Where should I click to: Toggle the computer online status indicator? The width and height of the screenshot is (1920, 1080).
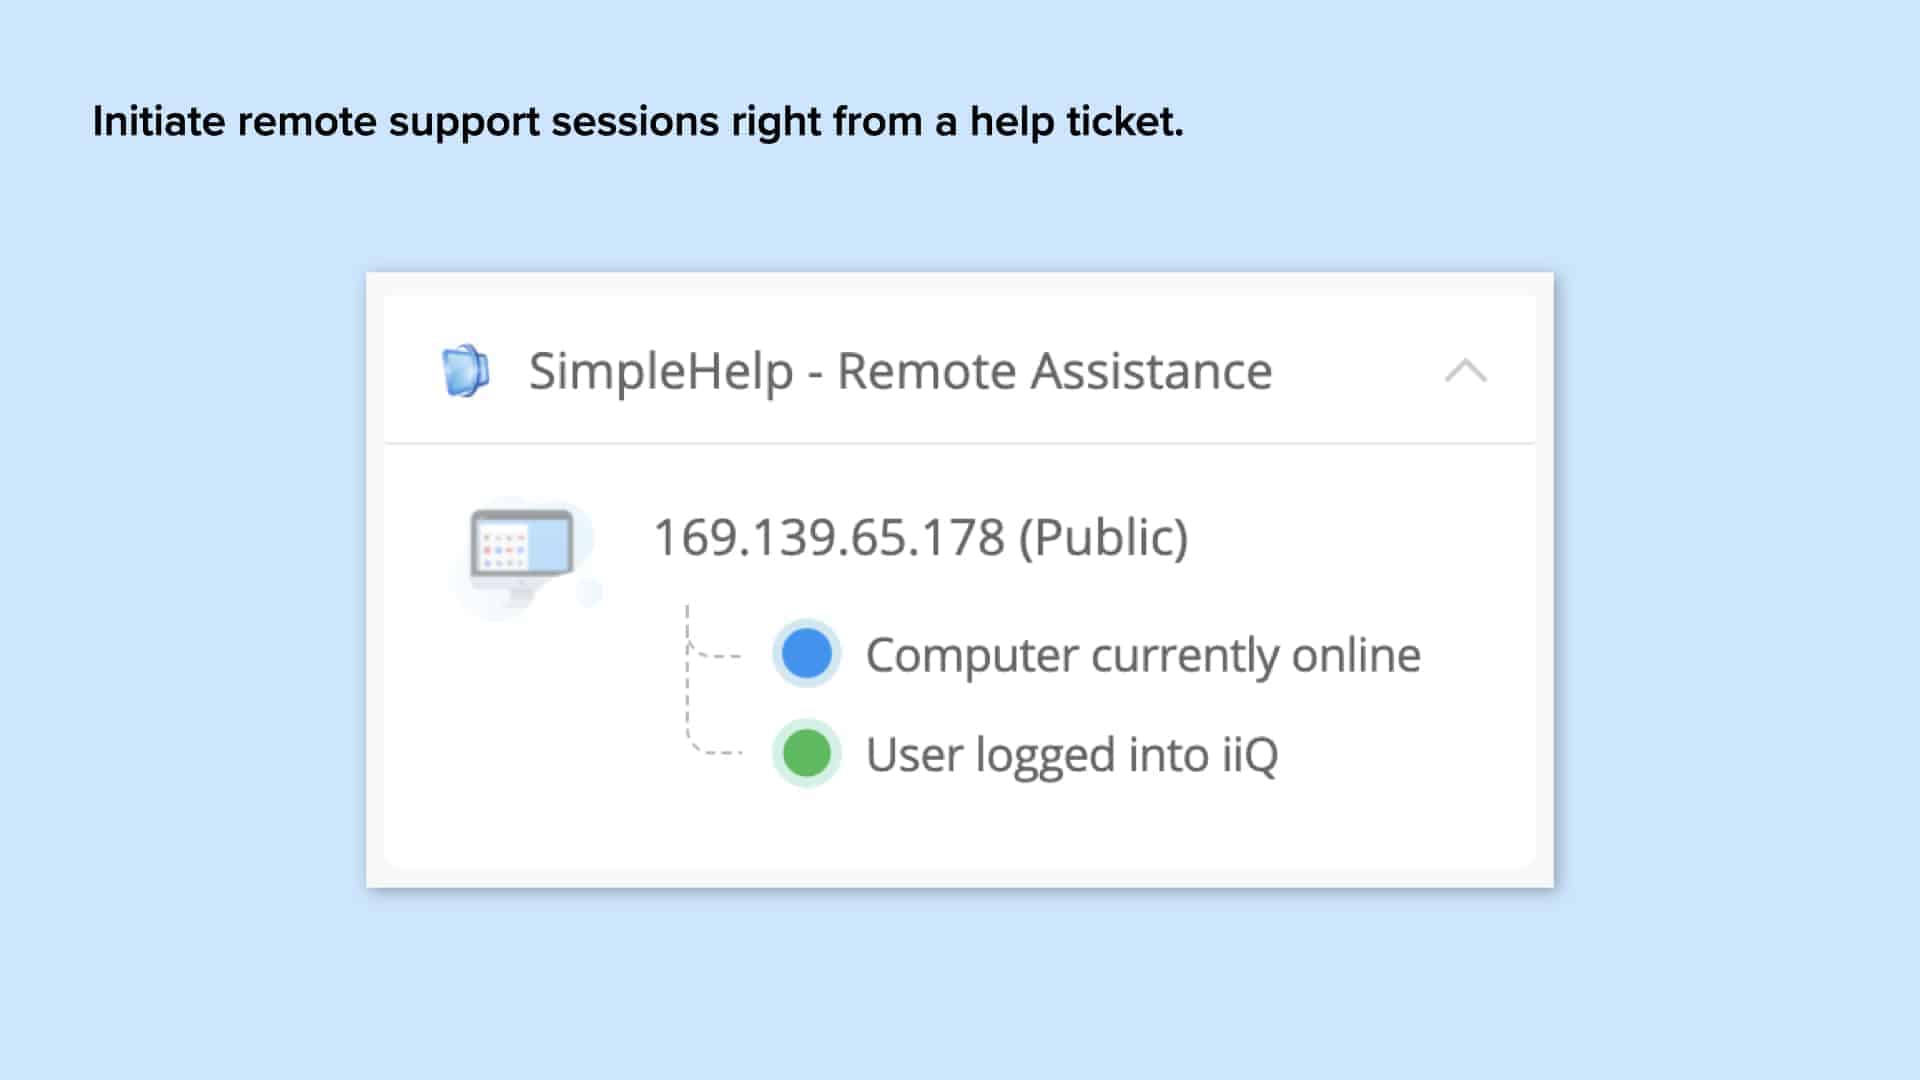pyautogui.click(x=806, y=654)
